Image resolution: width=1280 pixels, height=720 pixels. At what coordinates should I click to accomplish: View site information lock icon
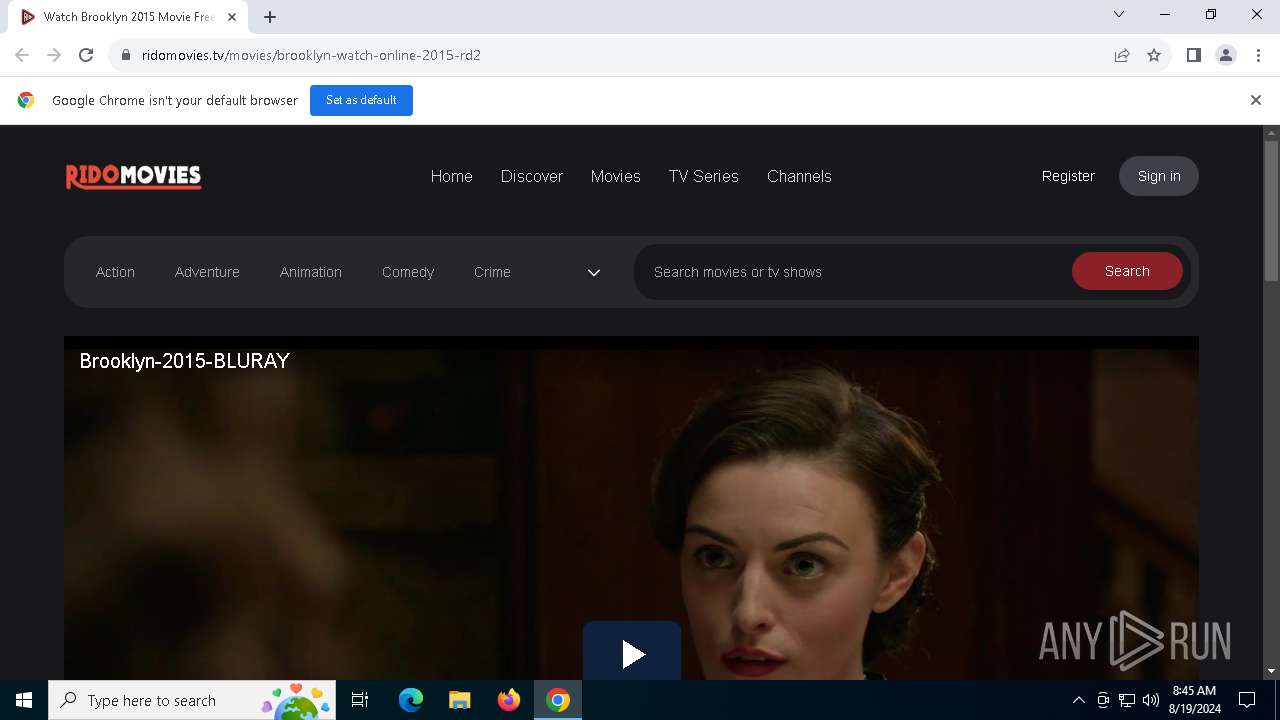coord(125,55)
